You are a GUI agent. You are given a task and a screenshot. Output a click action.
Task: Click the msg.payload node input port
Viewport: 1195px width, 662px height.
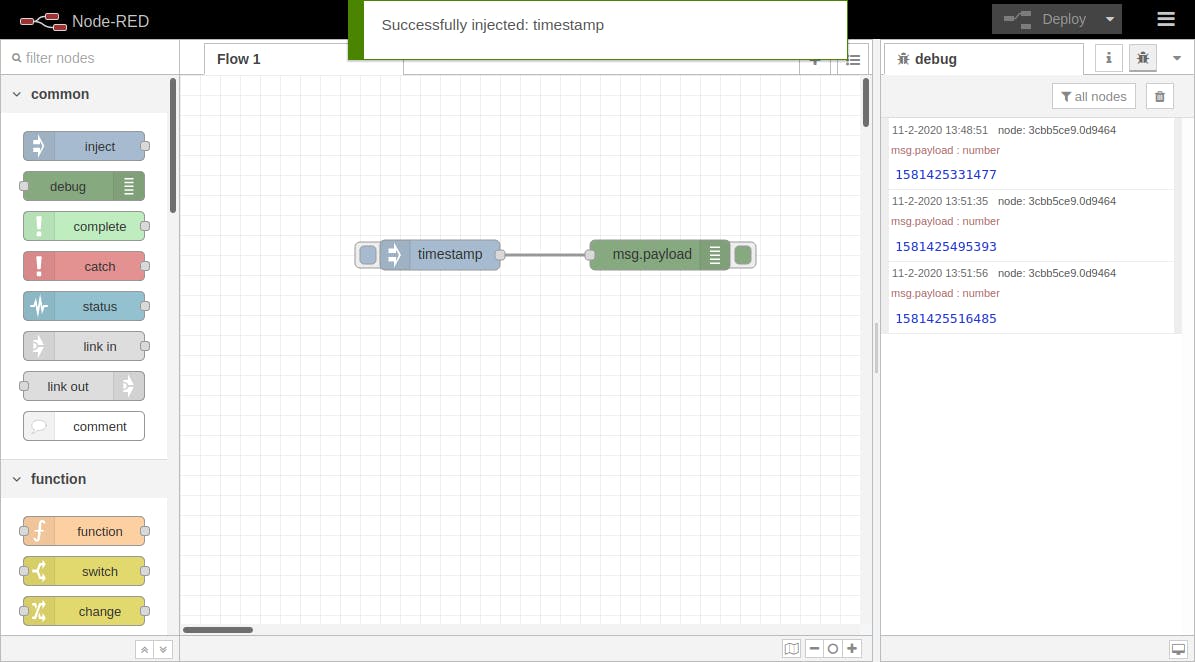(x=590, y=255)
